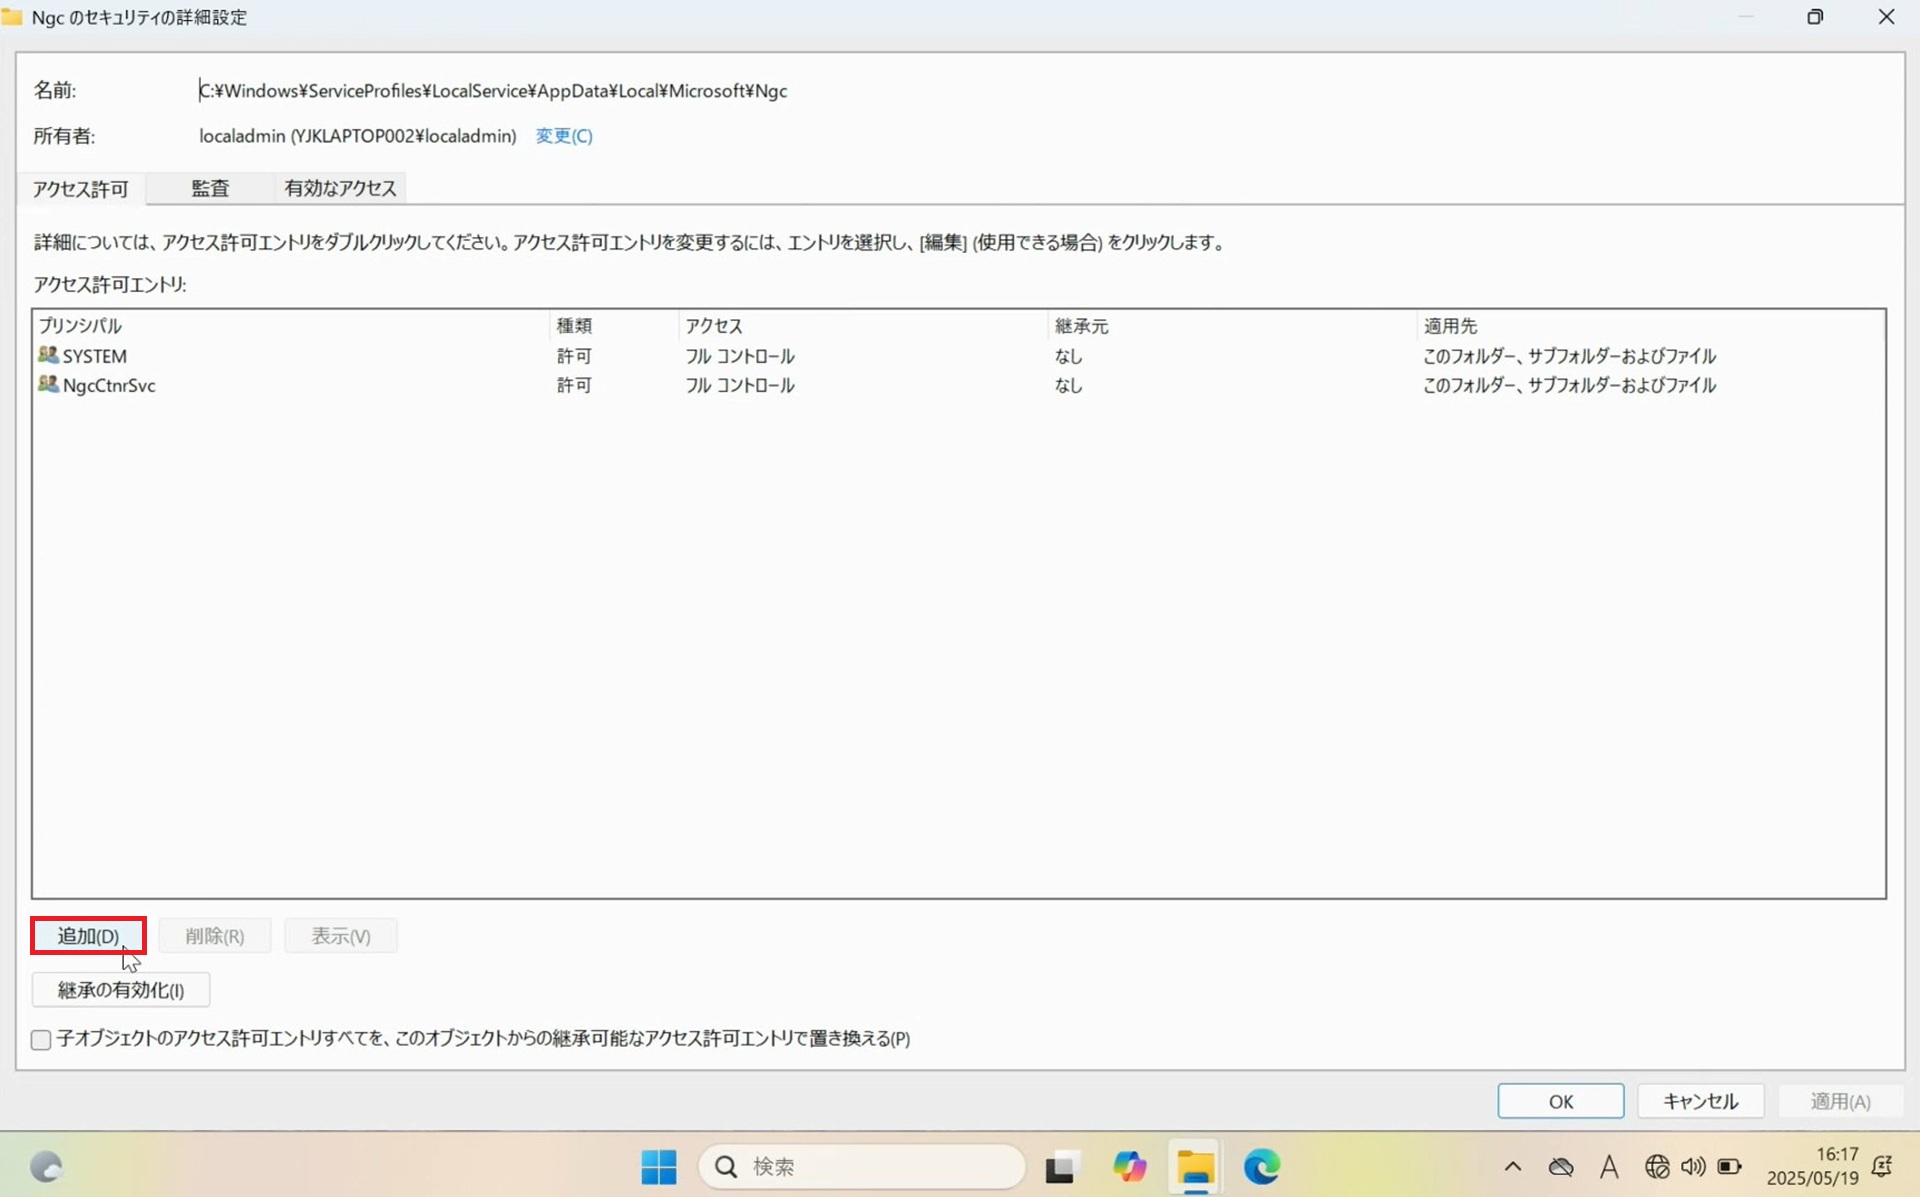Image resolution: width=1920 pixels, height=1197 pixels.
Task: Click the NgcCtnrSvc principal user icon
Action: coord(48,384)
